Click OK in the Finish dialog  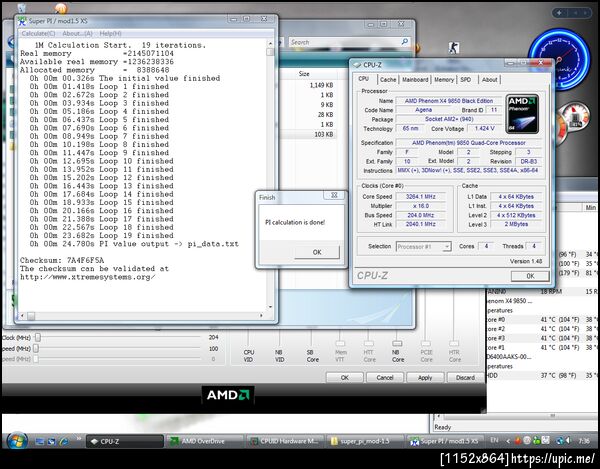click(x=317, y=252)
